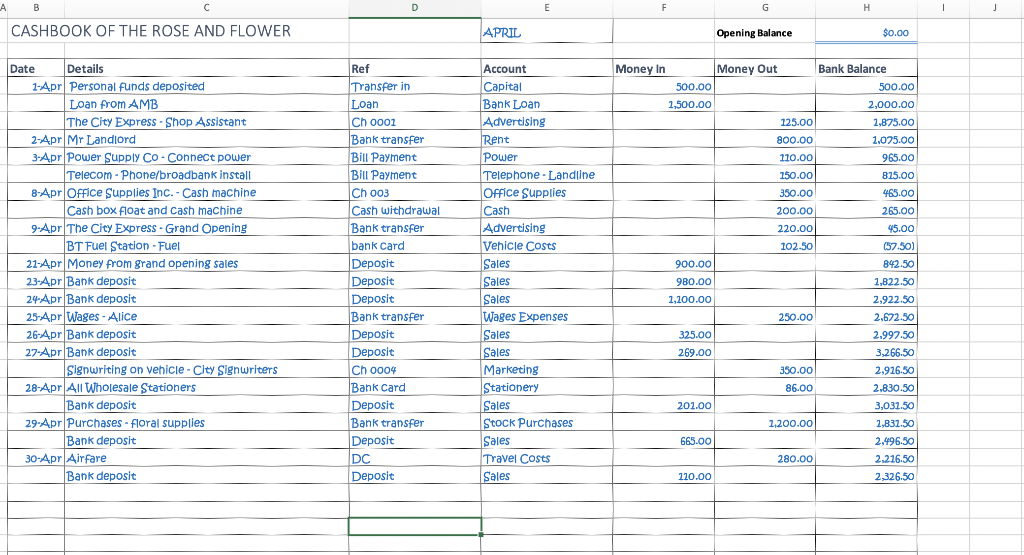
Task: Select 'Airfare' details cell
Action: [x=206, y=458]
